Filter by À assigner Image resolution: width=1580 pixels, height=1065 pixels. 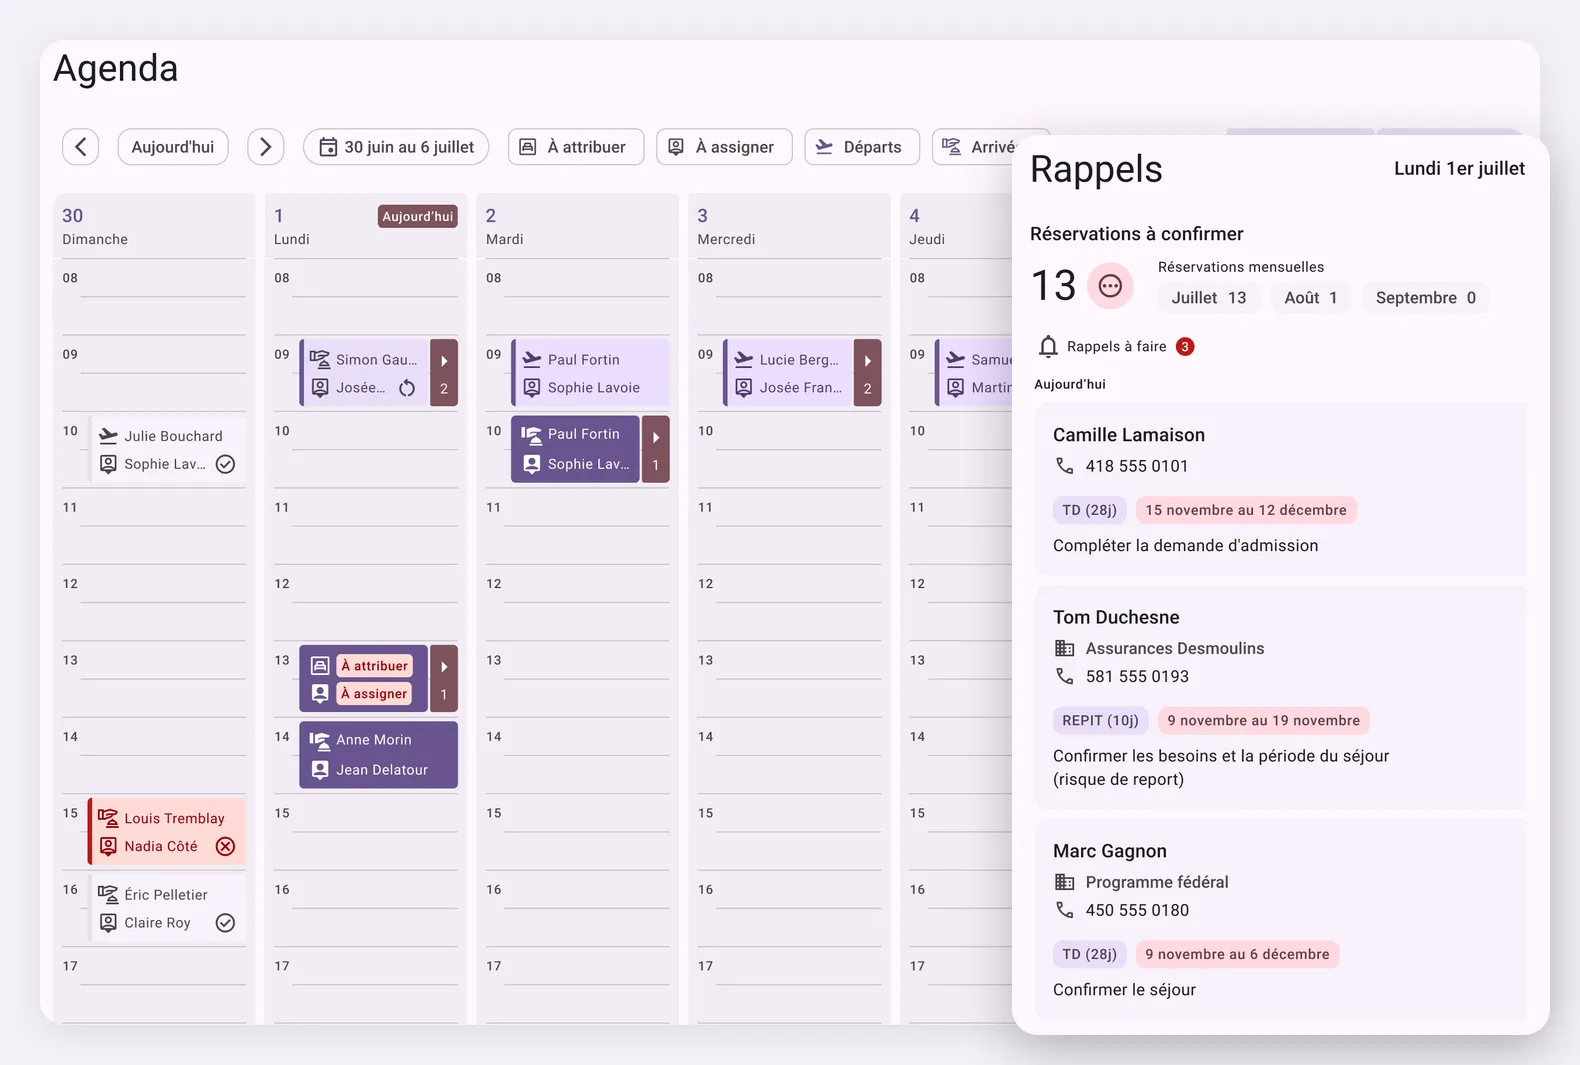pyautogui.click(x=724, y=147)
